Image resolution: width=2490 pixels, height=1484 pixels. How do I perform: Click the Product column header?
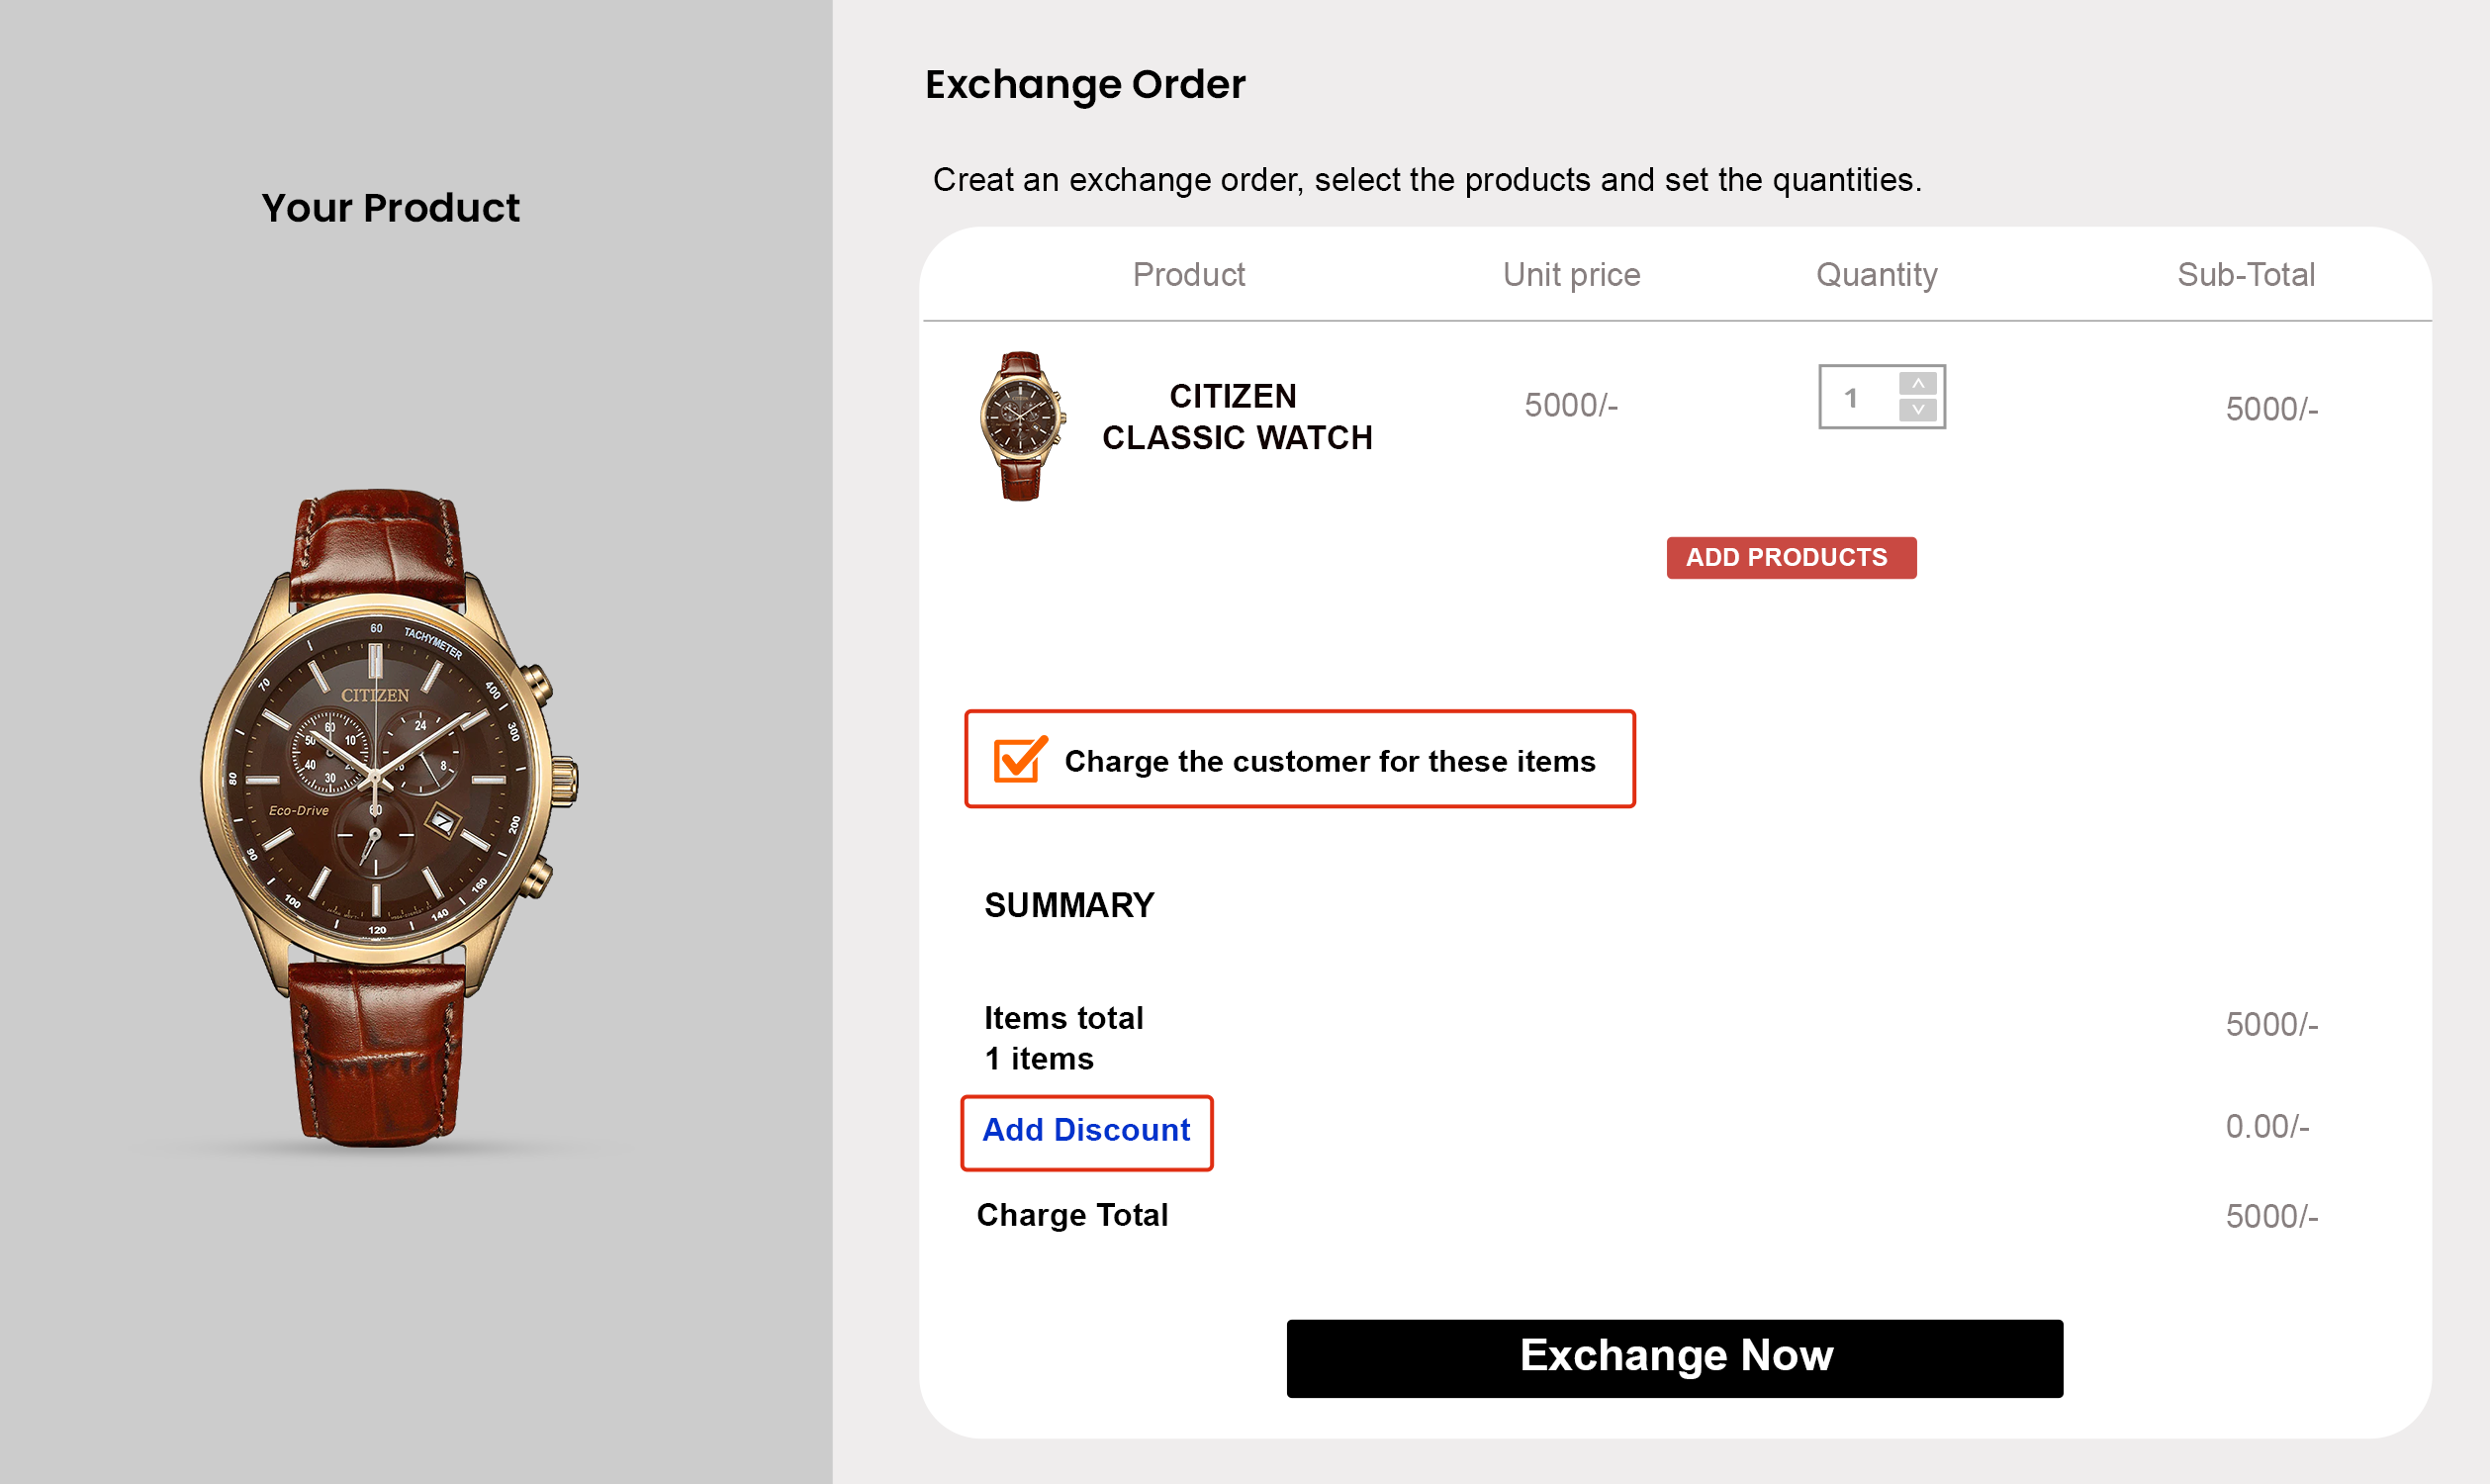click(x=1188, y=275)
